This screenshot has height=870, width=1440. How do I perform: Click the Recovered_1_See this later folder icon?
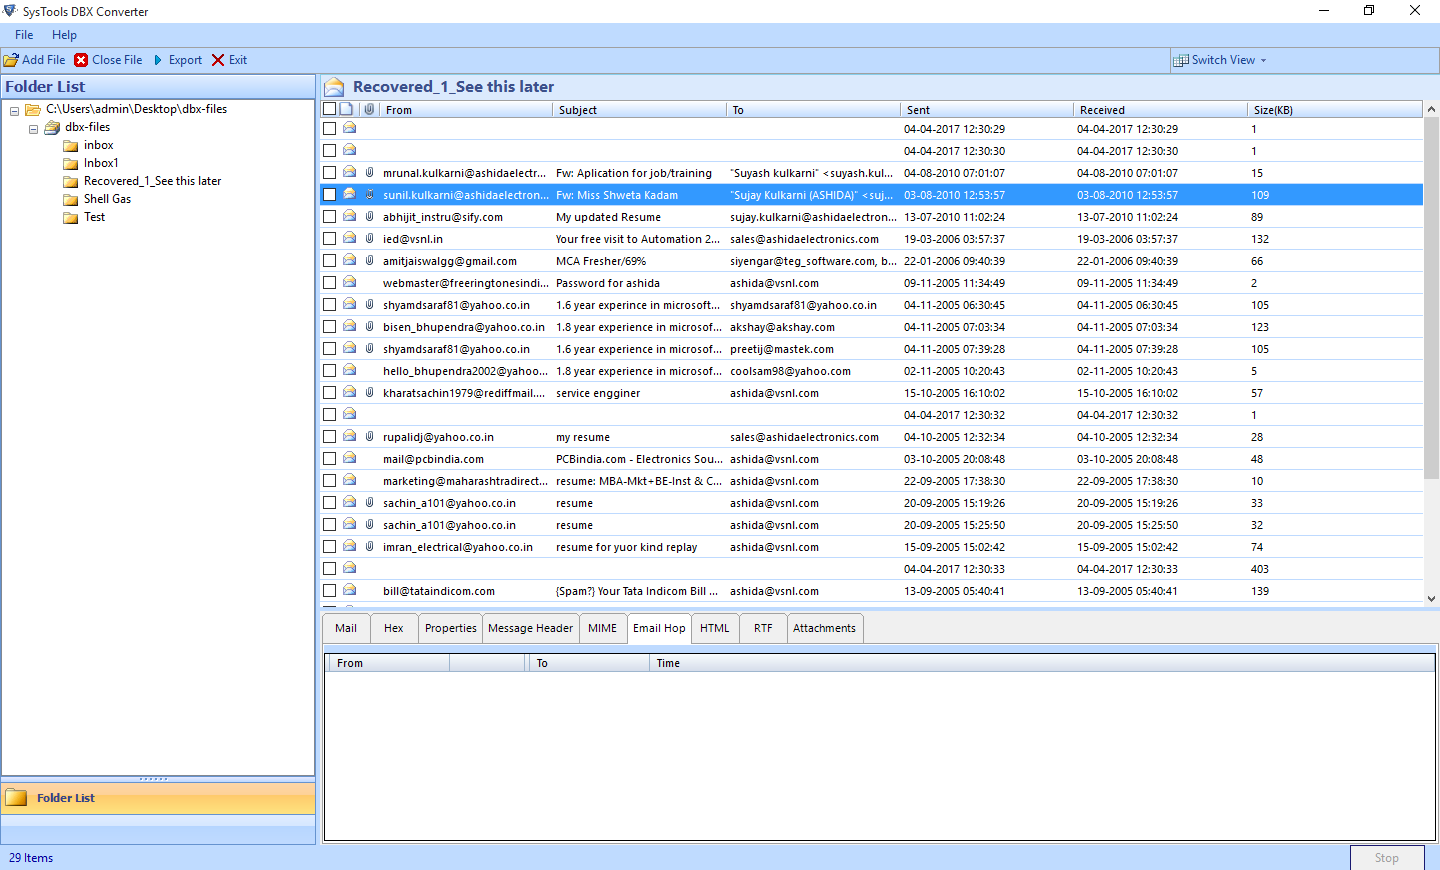[71, 181]
